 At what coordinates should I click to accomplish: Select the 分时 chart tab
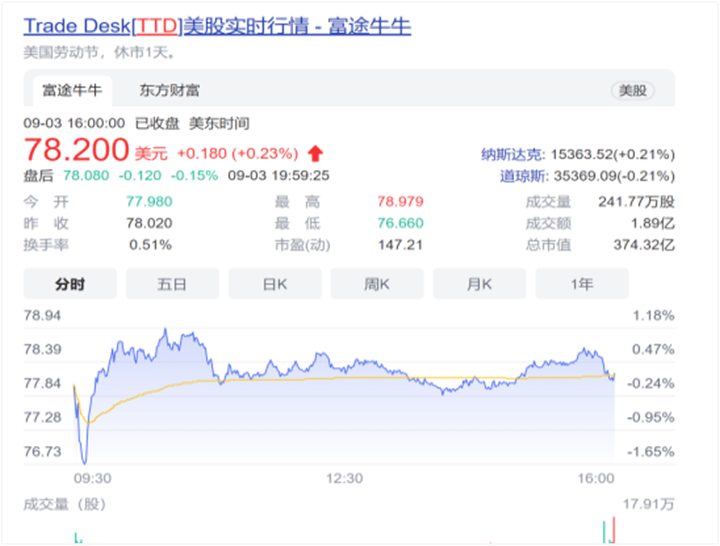[x=70, y=284]
